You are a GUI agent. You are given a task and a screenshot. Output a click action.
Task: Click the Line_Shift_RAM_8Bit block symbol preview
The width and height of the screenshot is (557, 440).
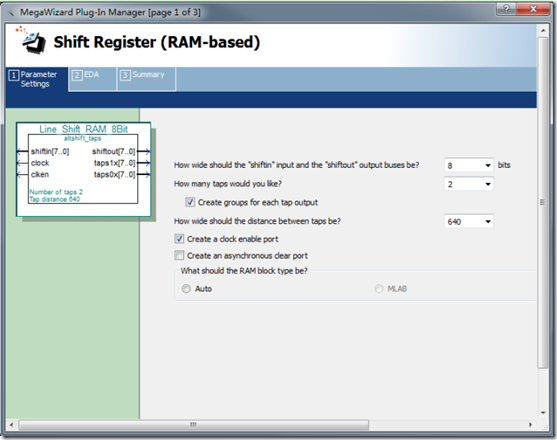coord(83,169)
